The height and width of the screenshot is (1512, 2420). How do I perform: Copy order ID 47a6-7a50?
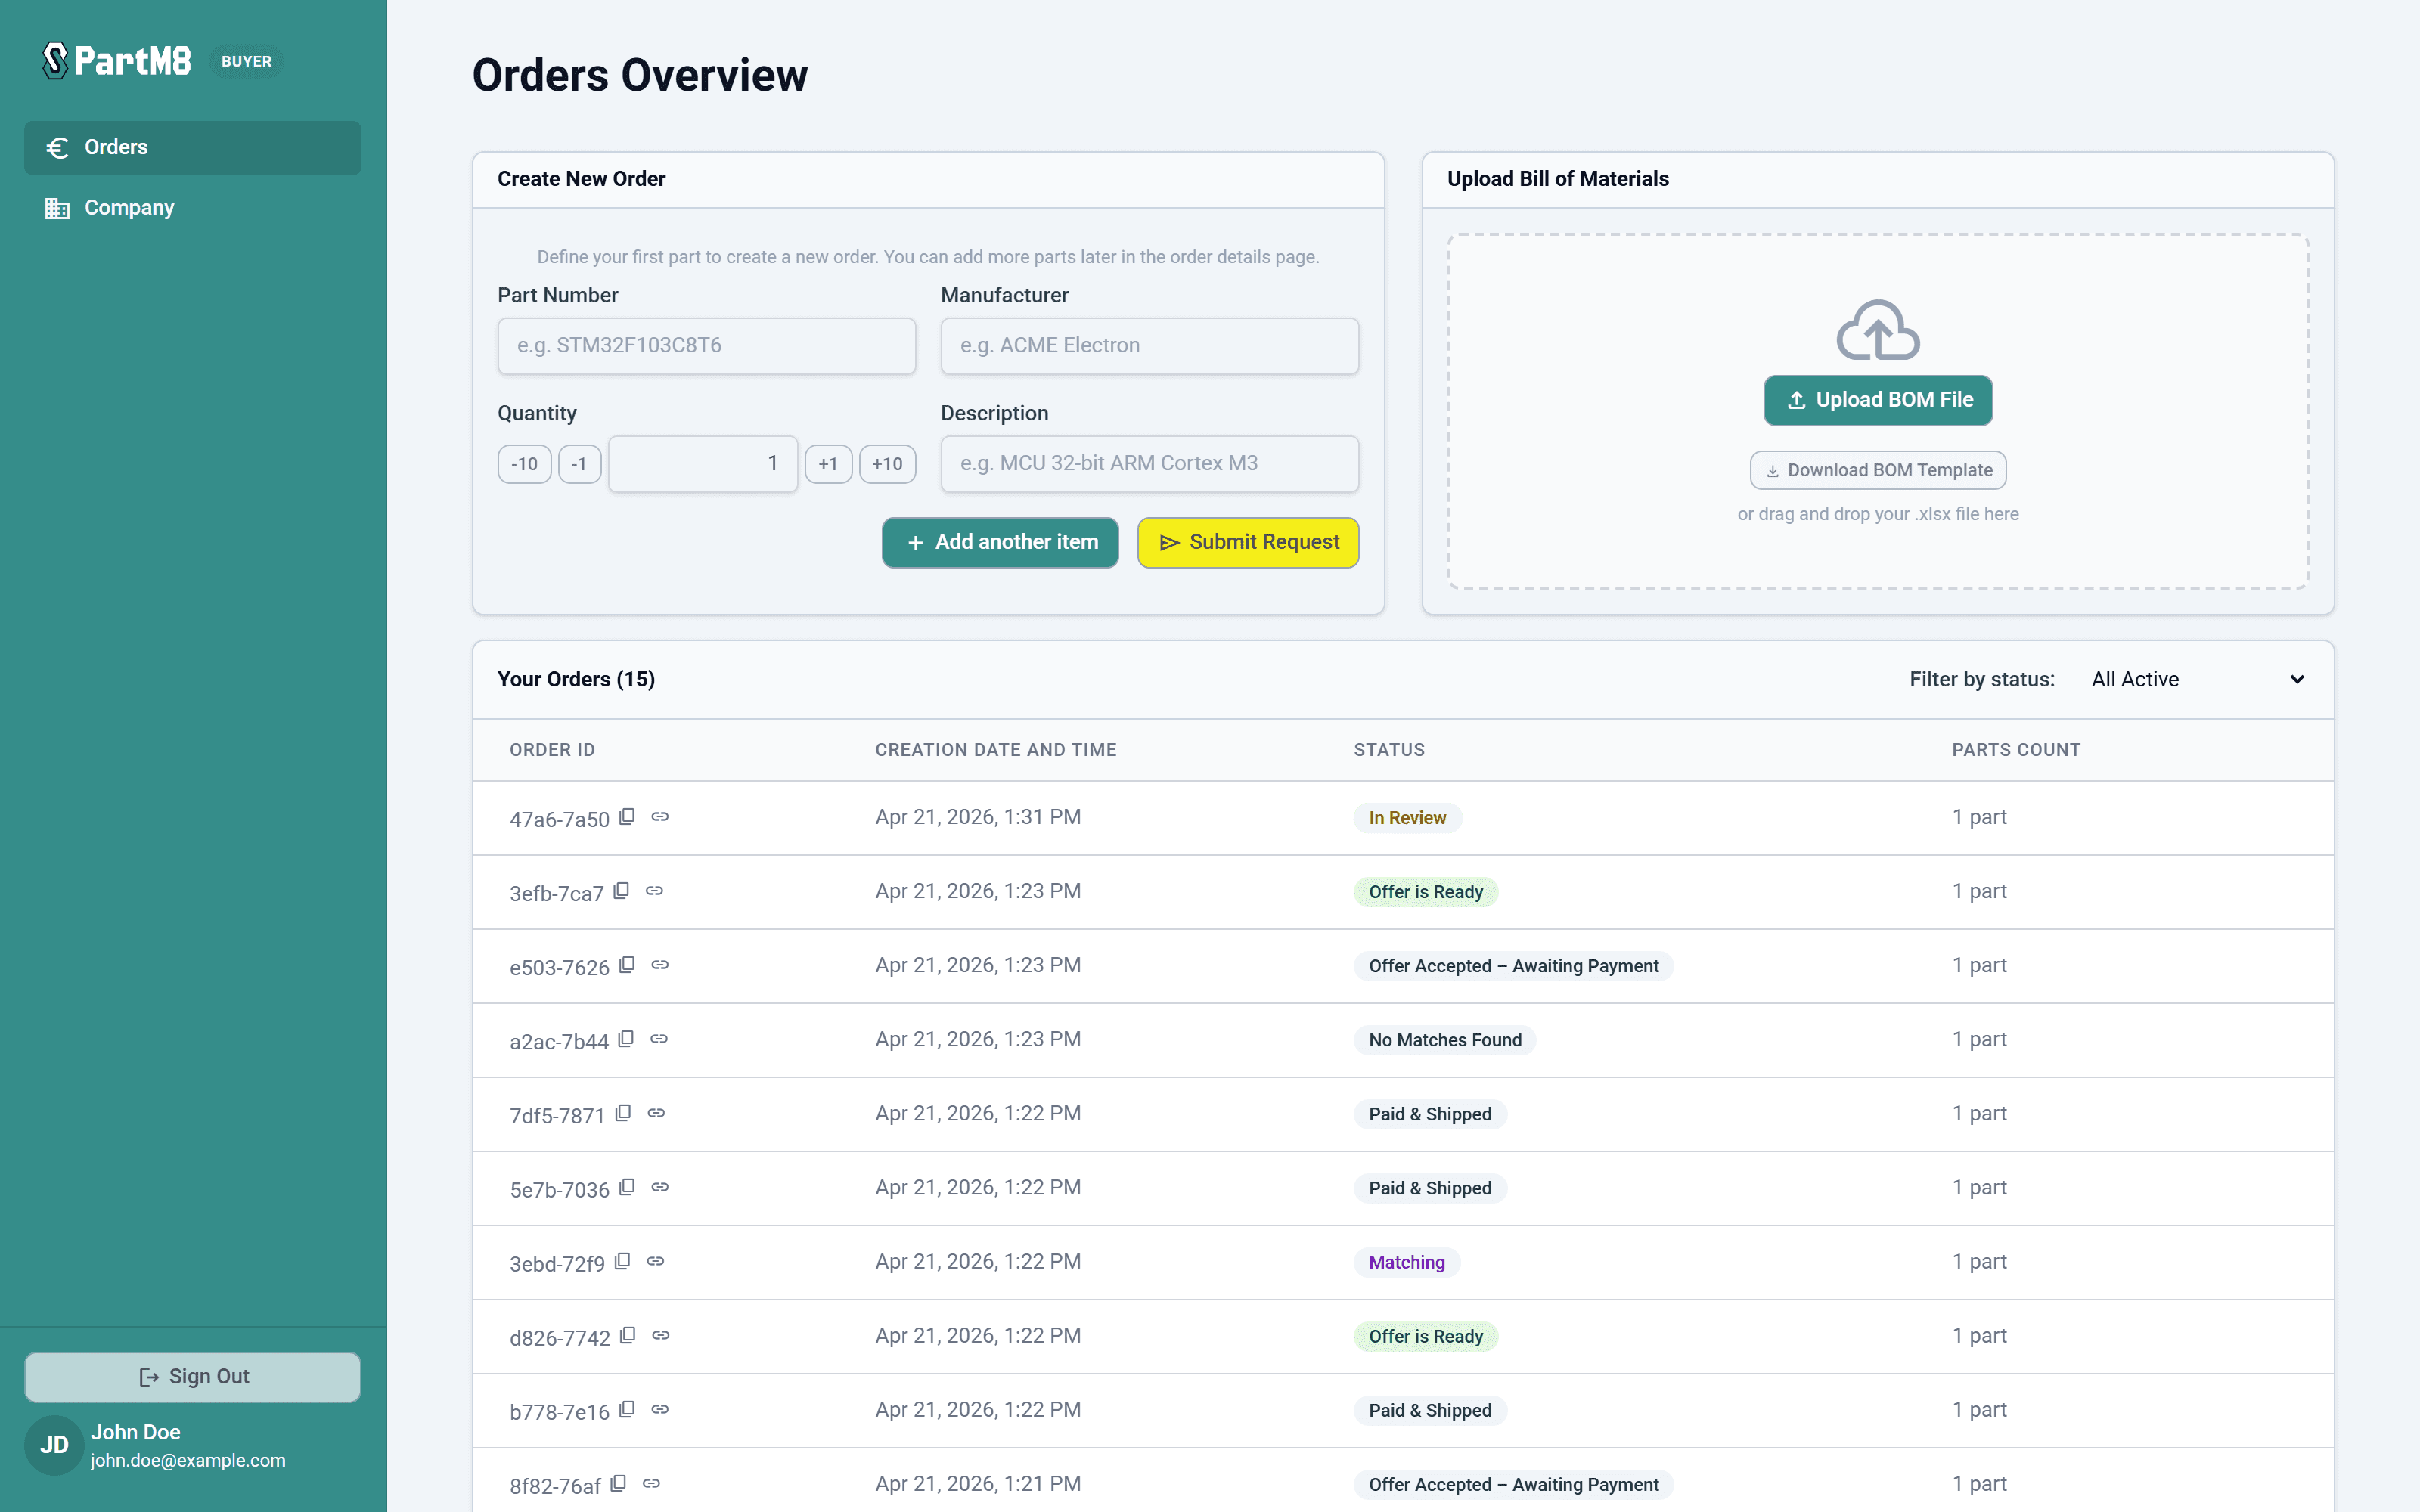(x=627, y=817)
